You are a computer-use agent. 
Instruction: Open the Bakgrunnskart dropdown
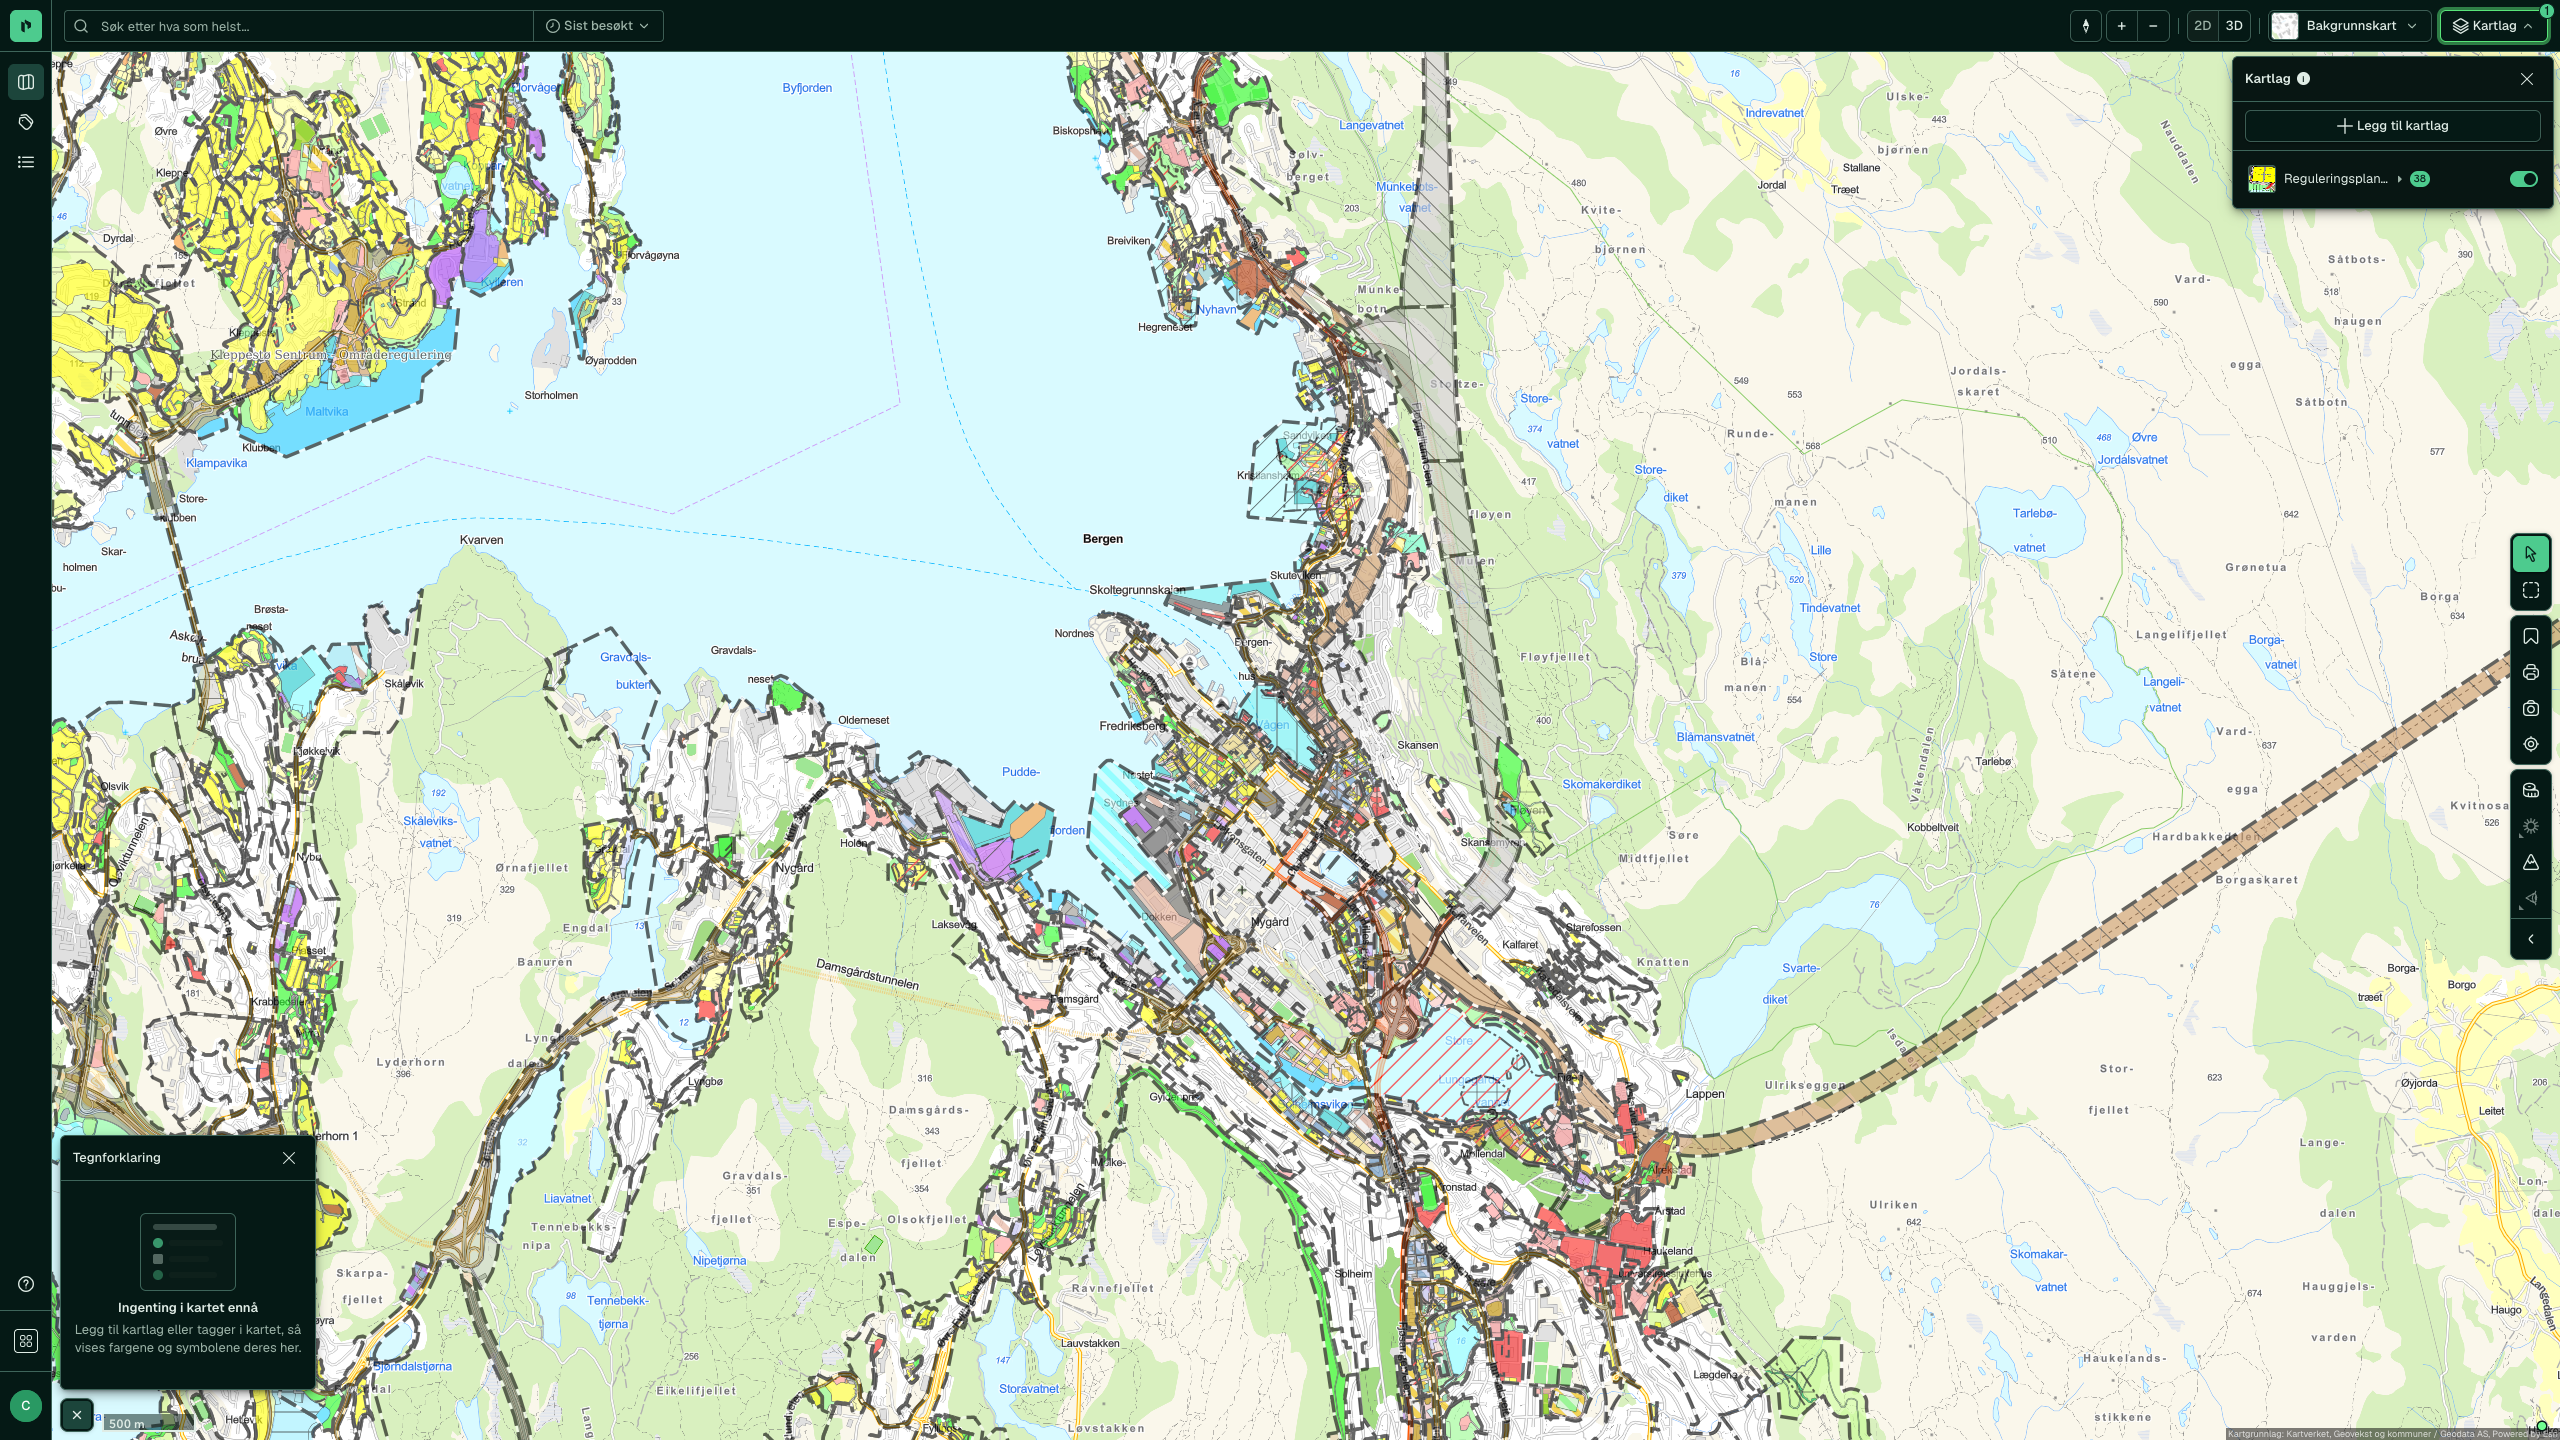pos(2350,26)
